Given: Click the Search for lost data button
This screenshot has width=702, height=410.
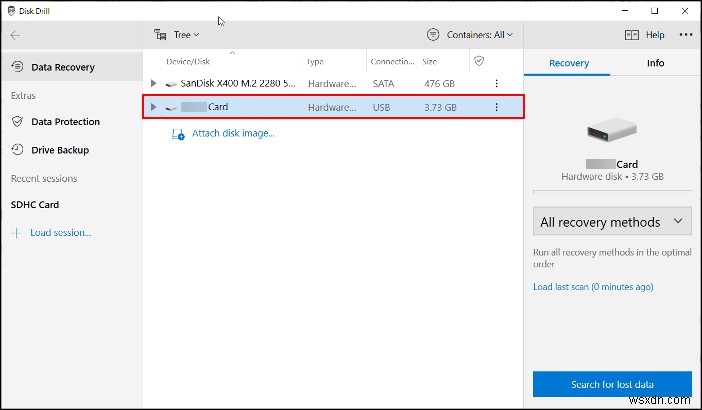Looking at the screenshot, I should pyautogui.click(x=612, y=384).
